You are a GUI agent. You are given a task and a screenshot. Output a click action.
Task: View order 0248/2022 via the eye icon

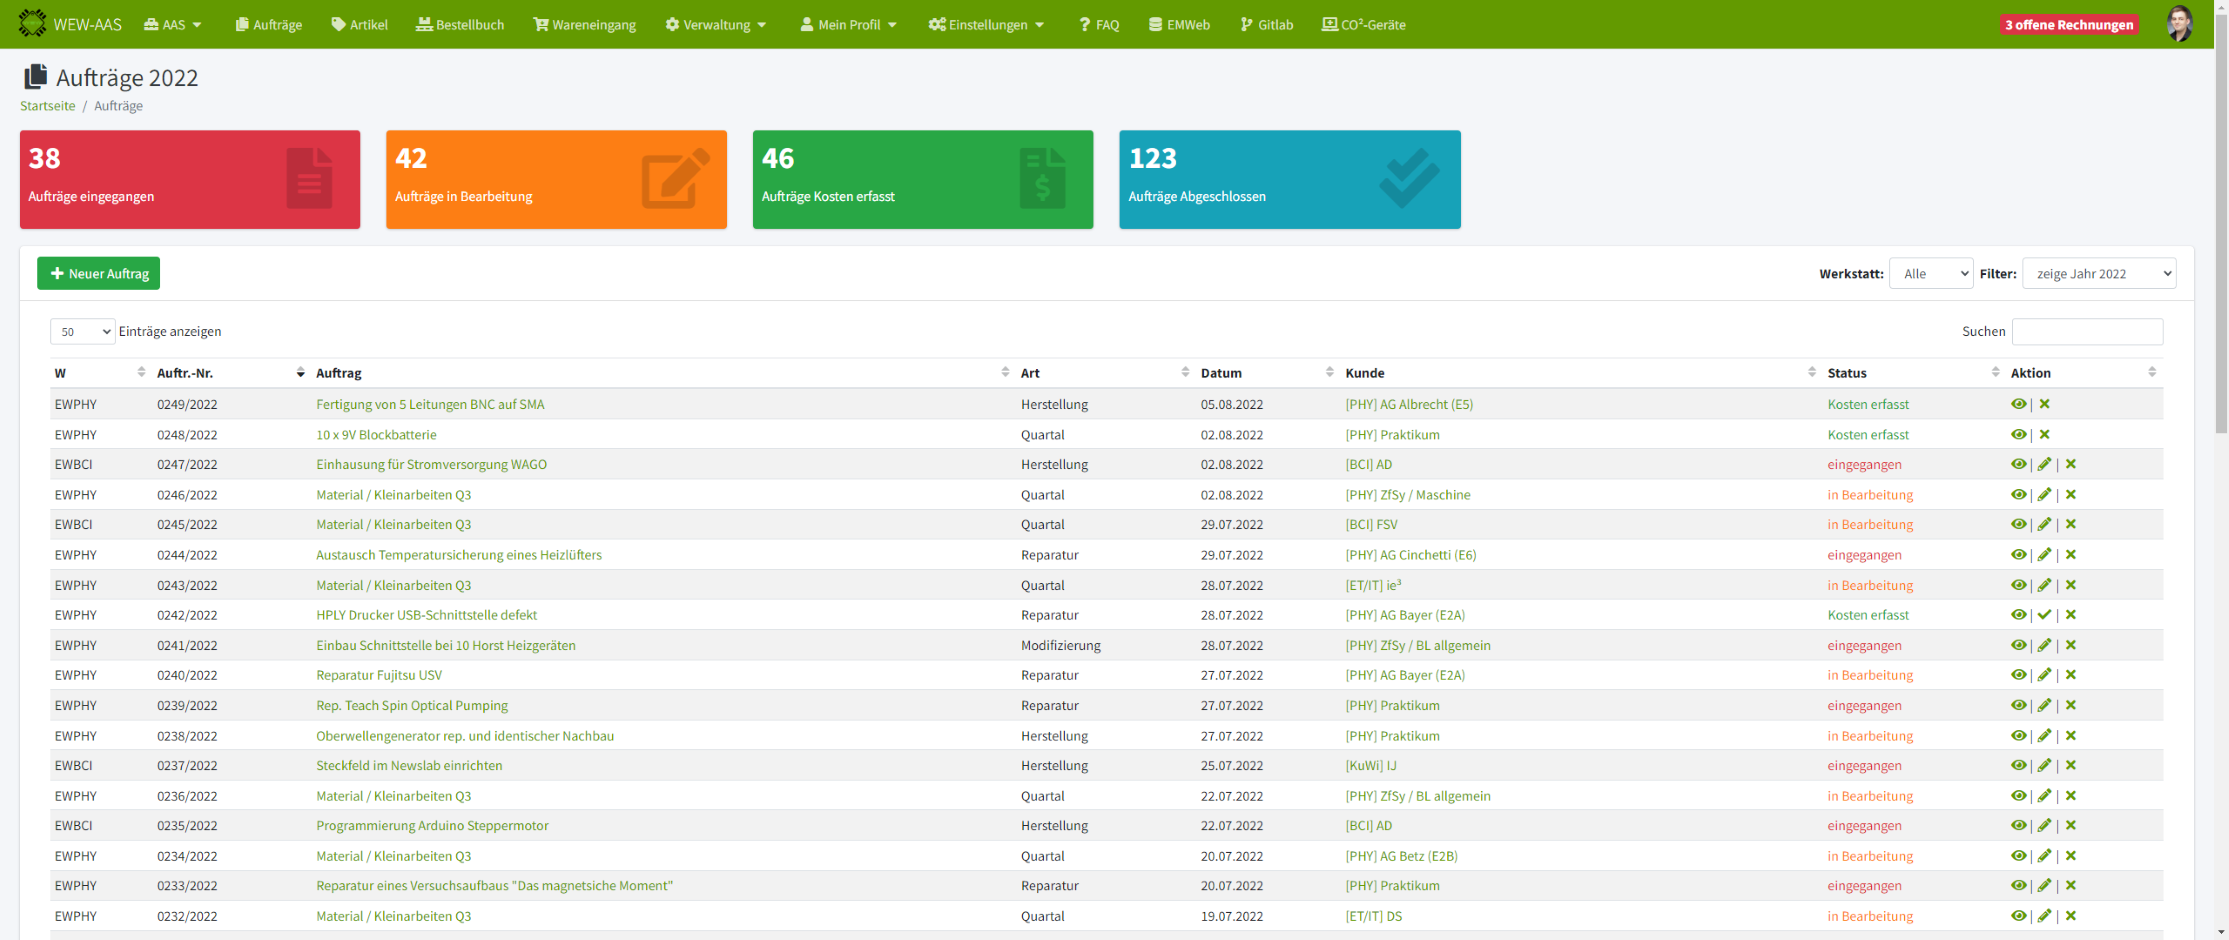click(2018, 434)
